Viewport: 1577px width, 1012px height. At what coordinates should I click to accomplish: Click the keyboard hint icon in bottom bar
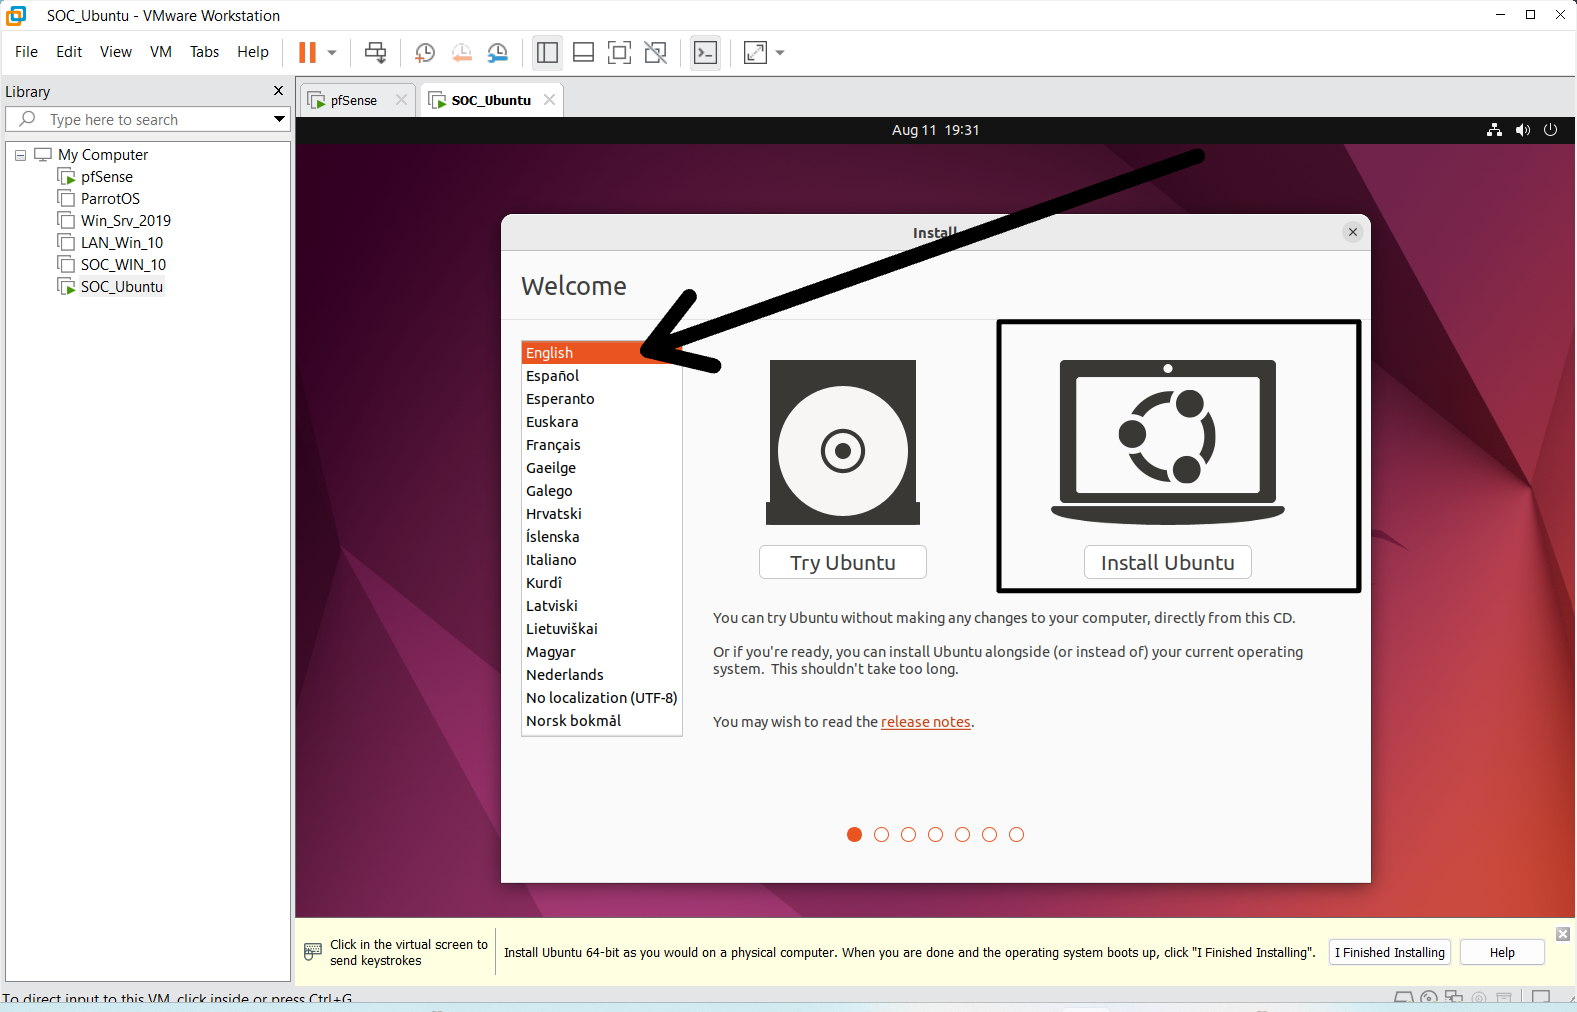(313, 951)
